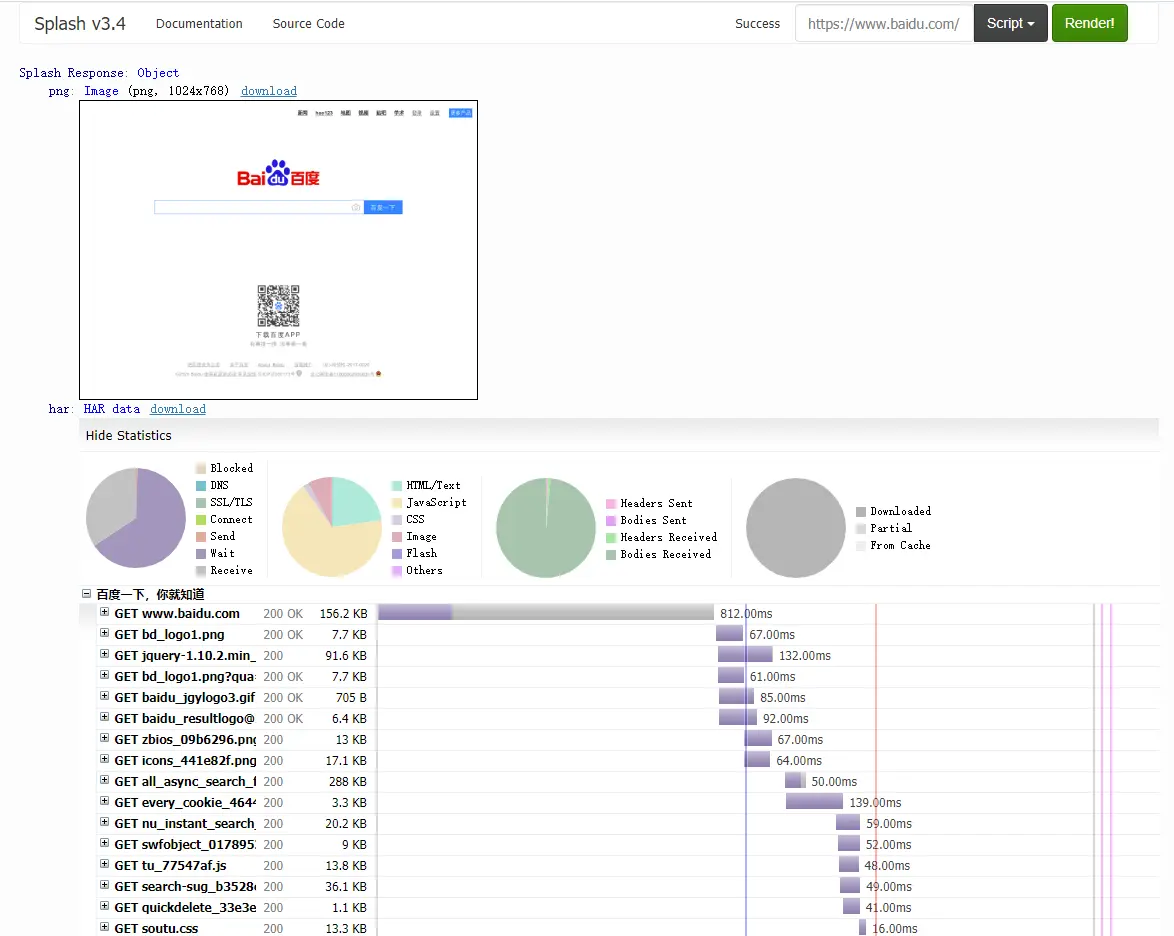Click the Render! button

pos(1089,23)
